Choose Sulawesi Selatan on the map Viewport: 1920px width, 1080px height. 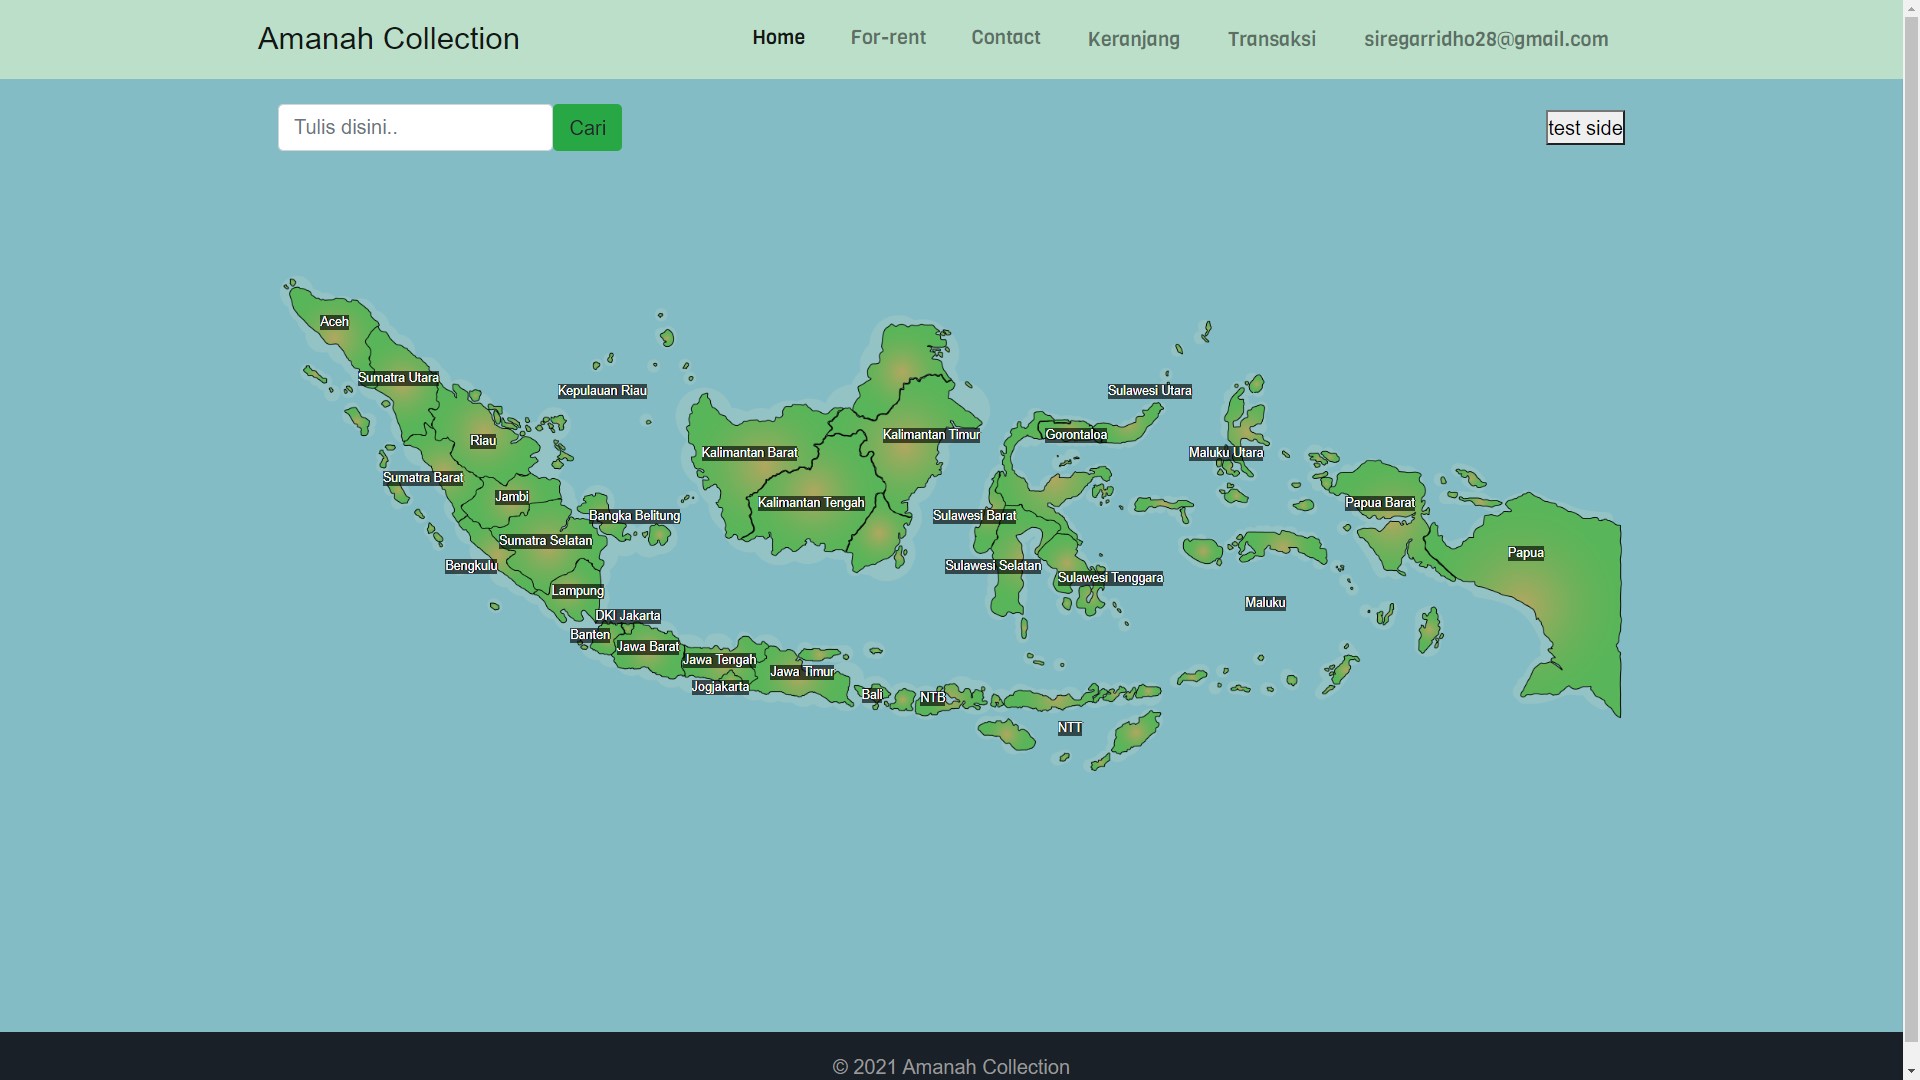point(992,566)
